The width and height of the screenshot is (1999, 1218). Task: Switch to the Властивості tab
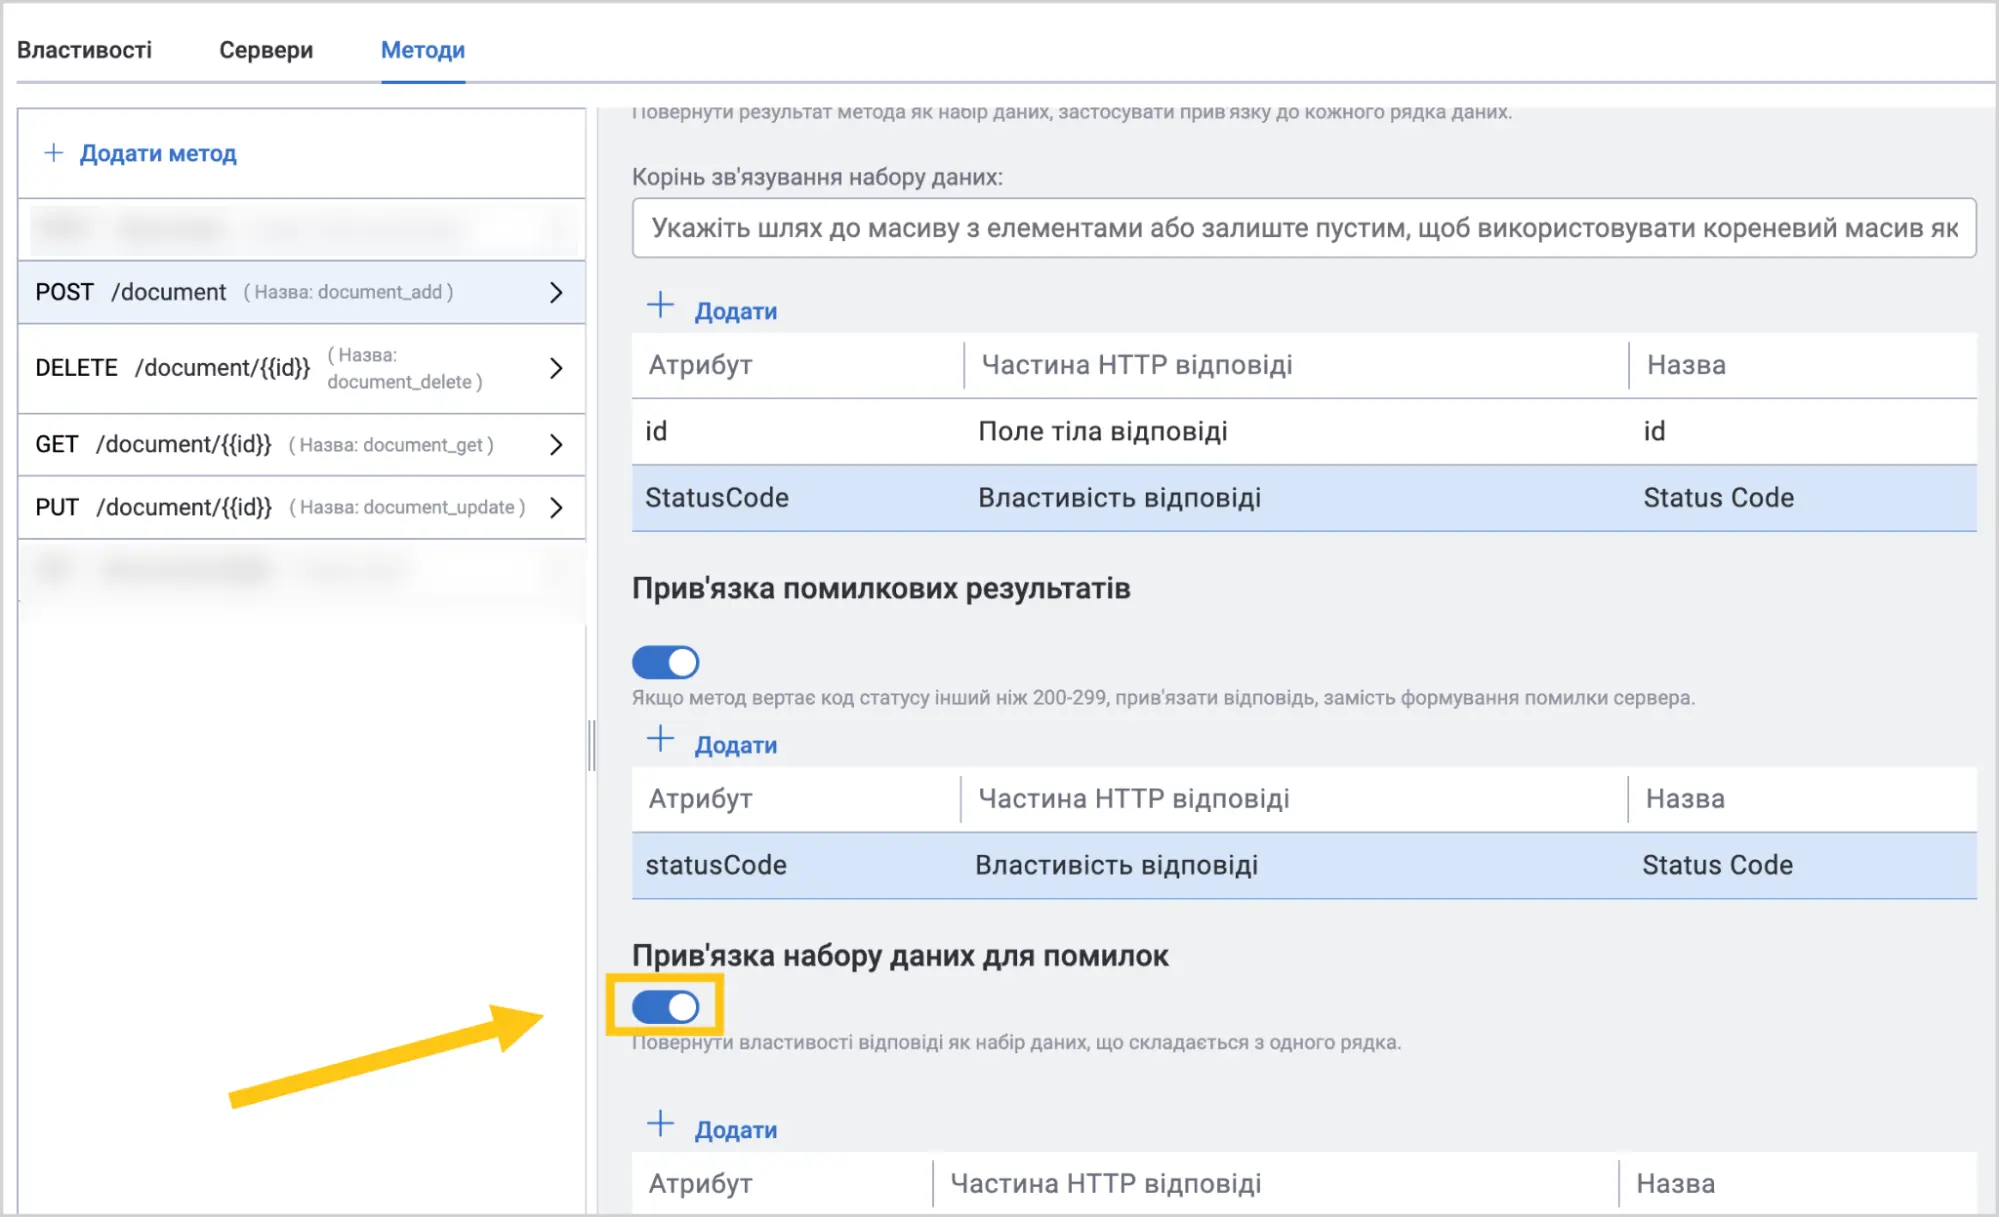pos(84,50)
